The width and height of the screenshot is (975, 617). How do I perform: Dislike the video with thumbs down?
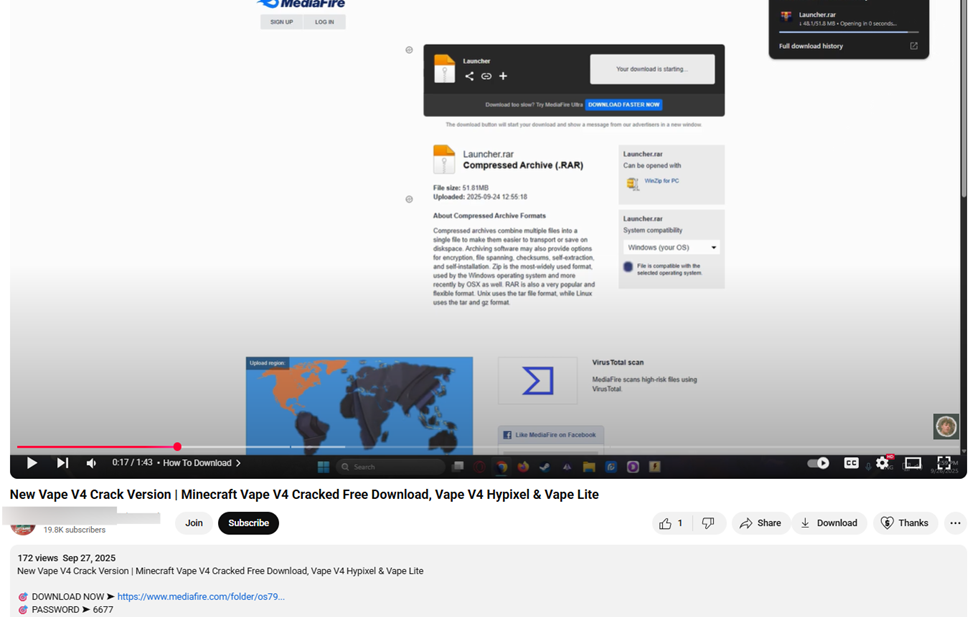(708, 523)
